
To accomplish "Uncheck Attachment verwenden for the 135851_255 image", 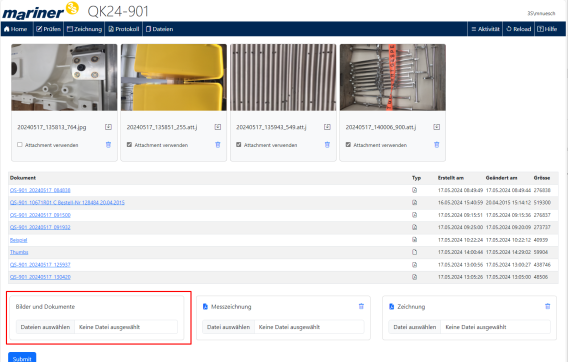I will (x=129, y=145).
